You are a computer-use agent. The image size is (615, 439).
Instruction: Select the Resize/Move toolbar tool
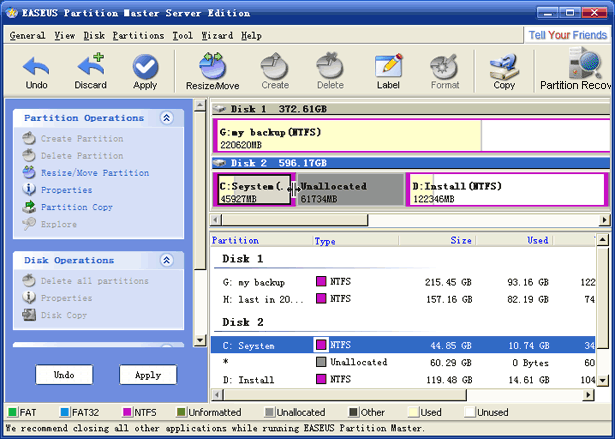coord(210,72)
